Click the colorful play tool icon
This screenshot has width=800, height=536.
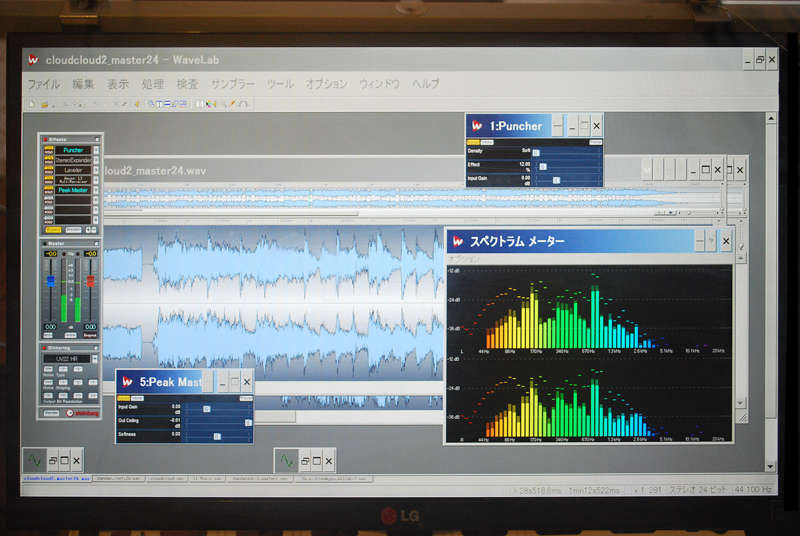[x=208, y=104]
